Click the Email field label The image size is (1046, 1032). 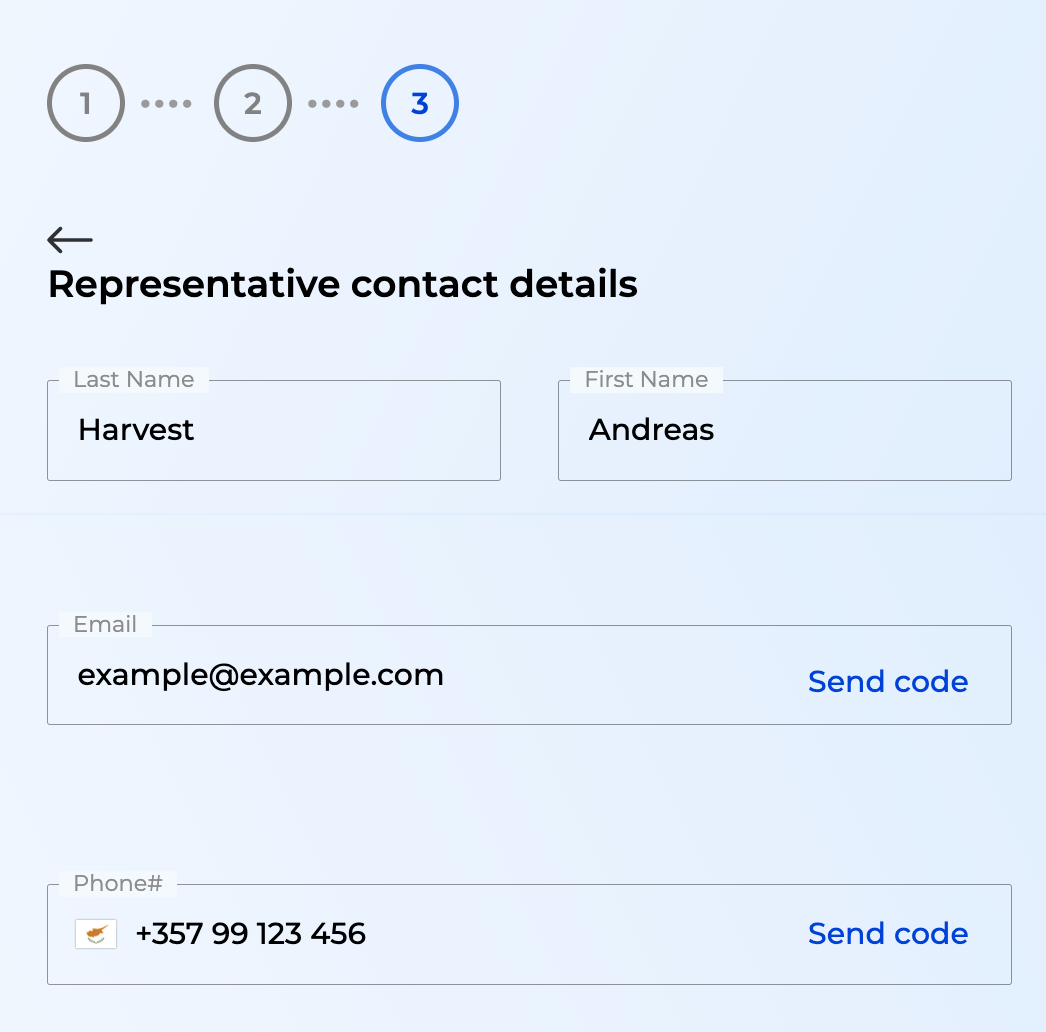click(x=105, y=624)
